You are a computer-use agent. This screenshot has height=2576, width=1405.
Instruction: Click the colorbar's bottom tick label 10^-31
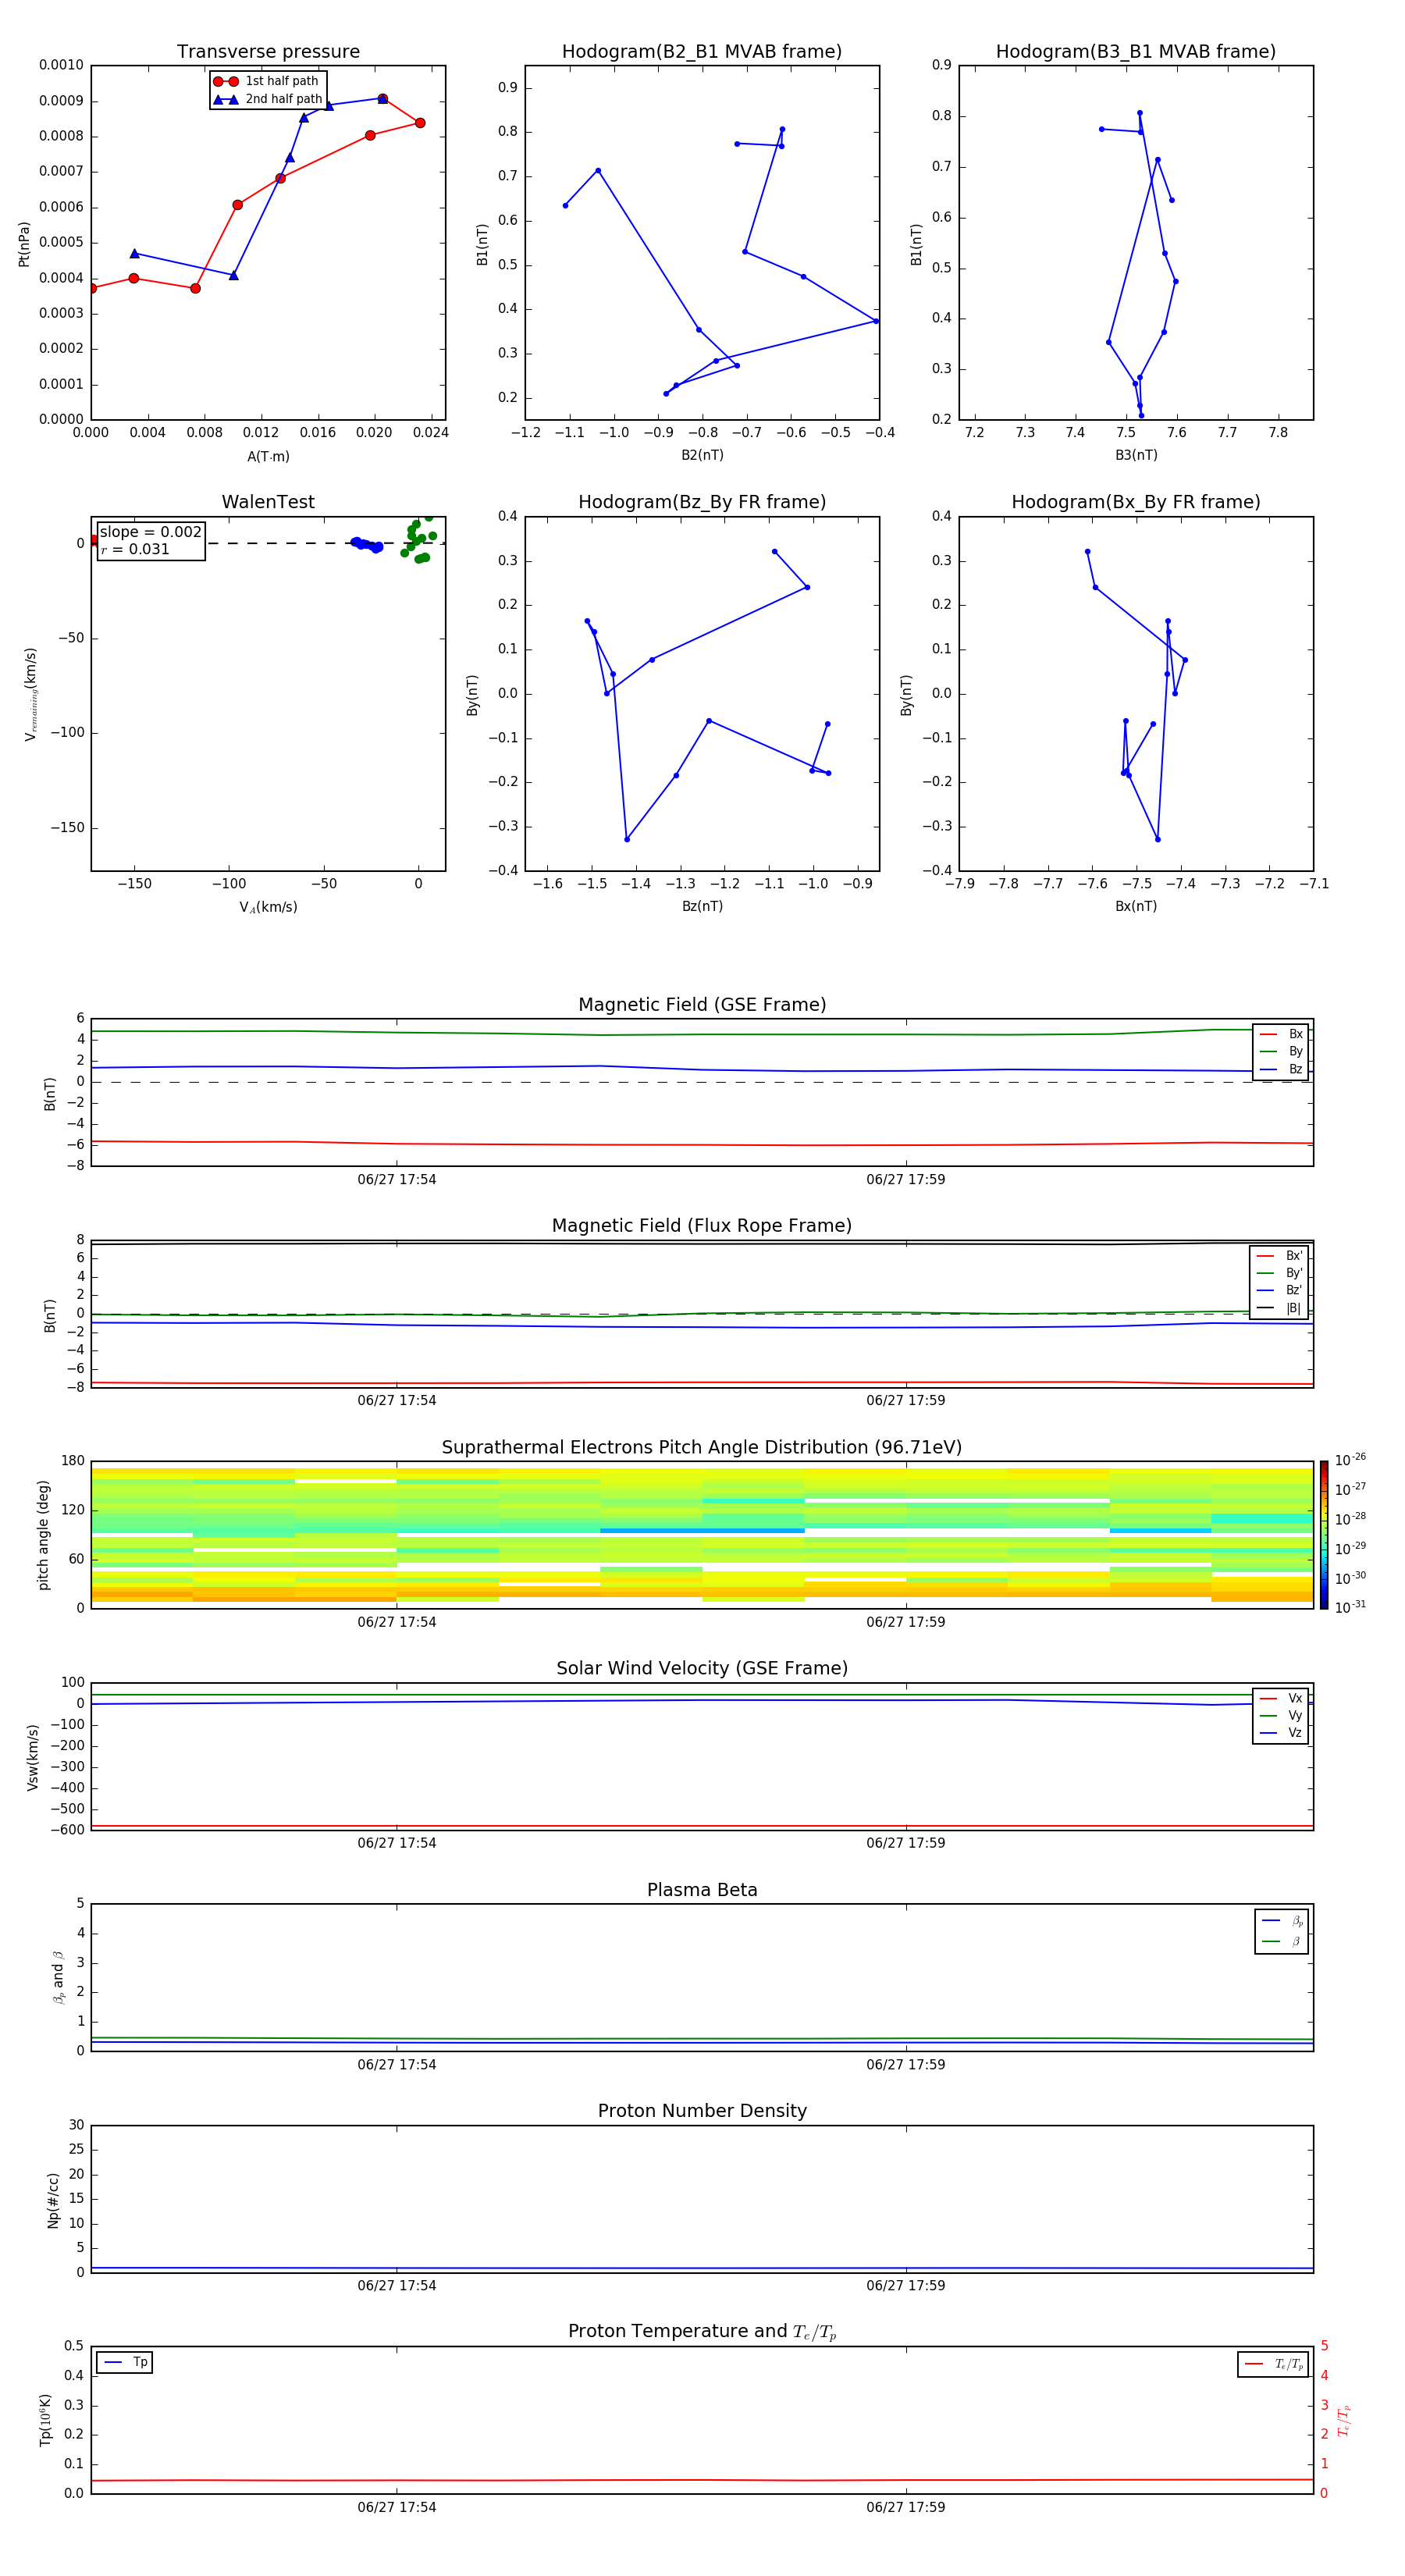(1350, 1607)
